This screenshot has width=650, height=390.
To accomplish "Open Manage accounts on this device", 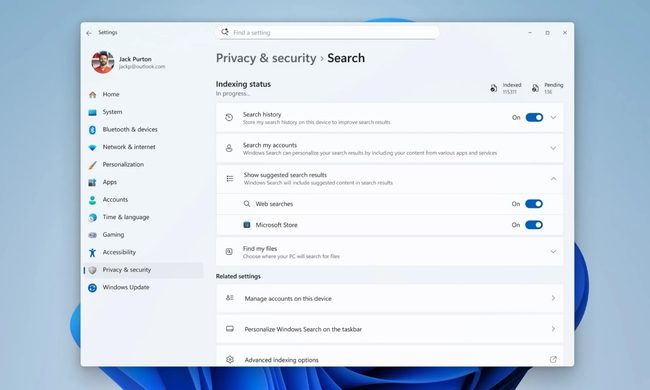I will 389,298.
